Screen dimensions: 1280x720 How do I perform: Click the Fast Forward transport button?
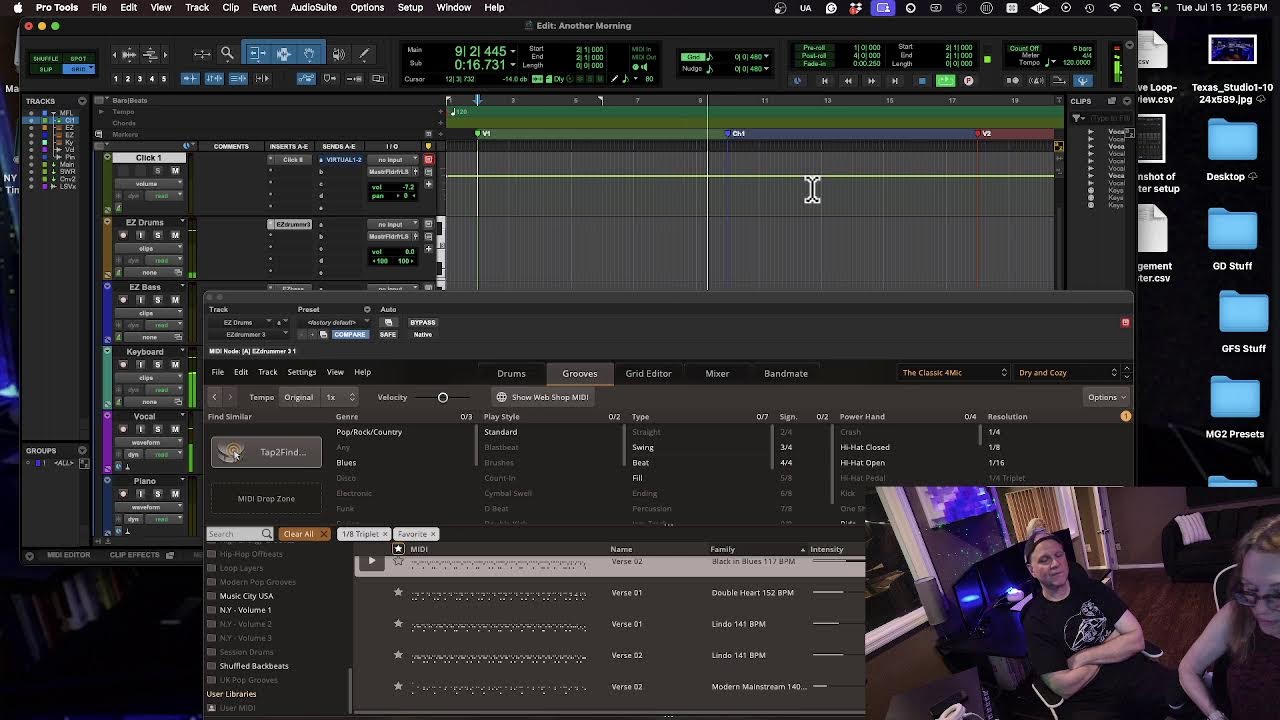point(872,80)
